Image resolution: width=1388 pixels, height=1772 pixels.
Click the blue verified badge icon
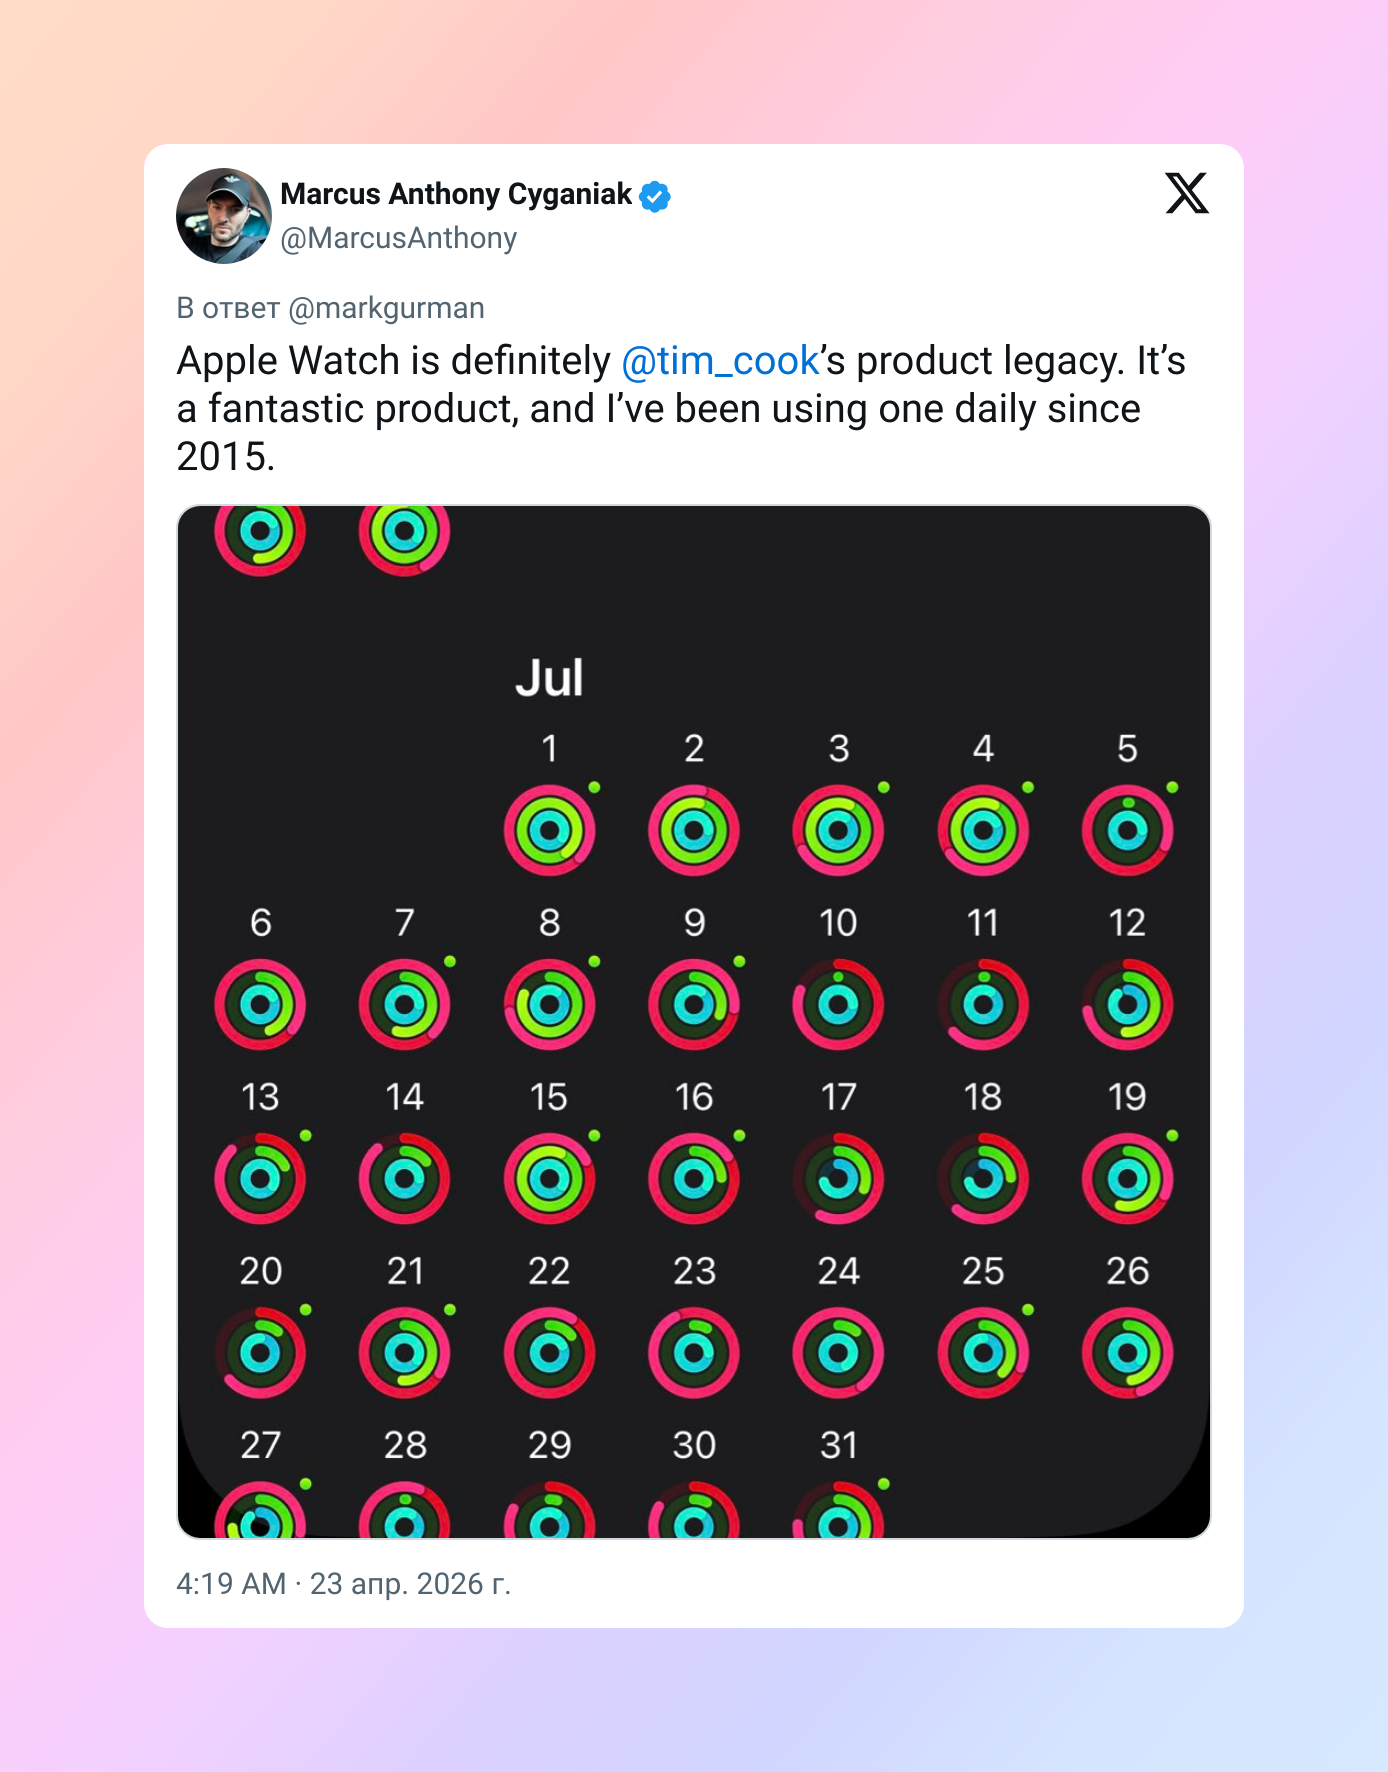point(655,196)
